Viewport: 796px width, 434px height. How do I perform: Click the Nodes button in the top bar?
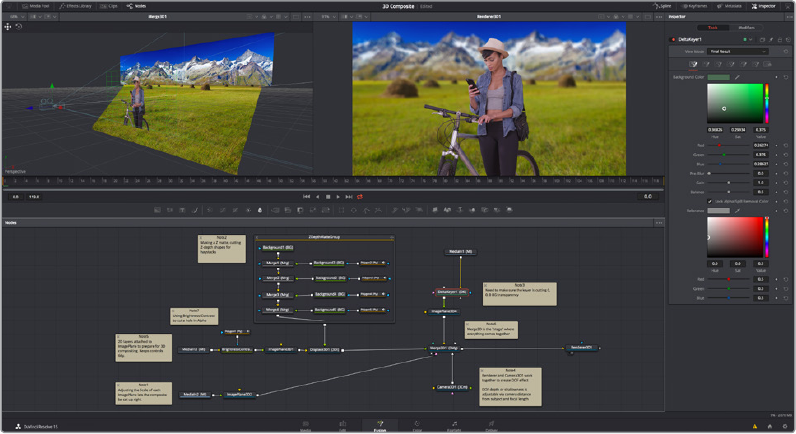click(138, 6)
